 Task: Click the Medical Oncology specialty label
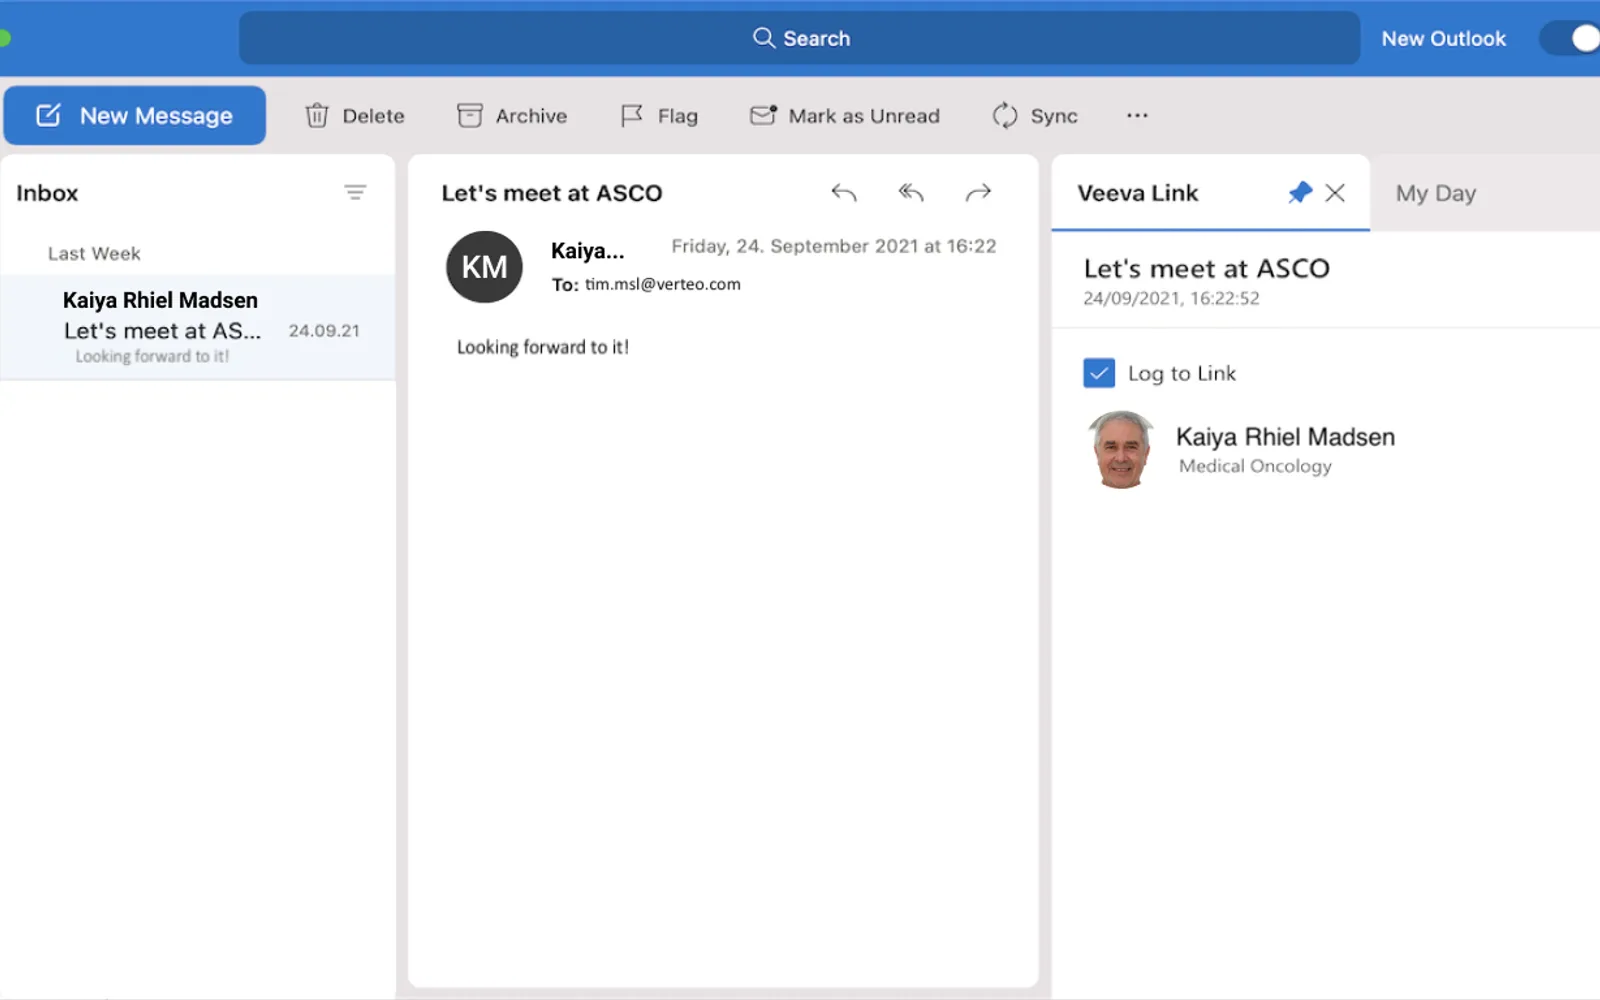coord(1255,466)
